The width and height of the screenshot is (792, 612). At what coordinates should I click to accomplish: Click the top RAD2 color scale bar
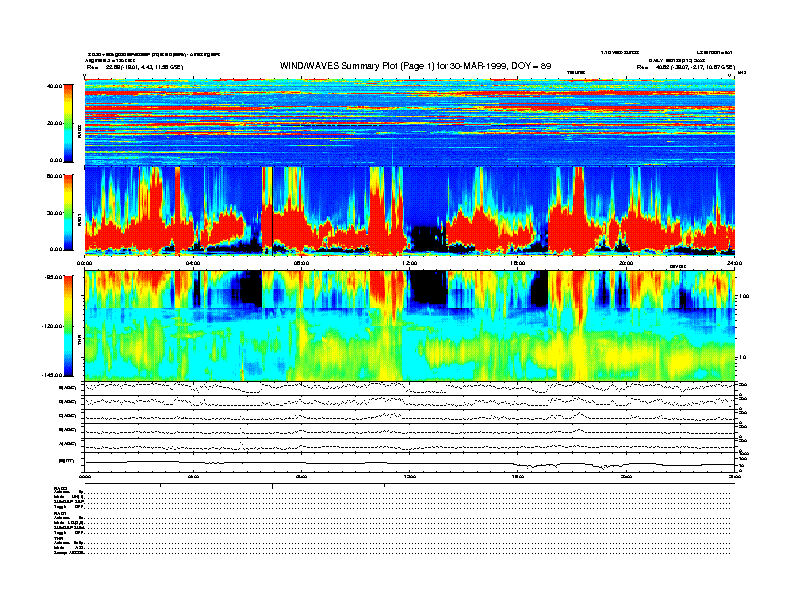coord(68,123)
